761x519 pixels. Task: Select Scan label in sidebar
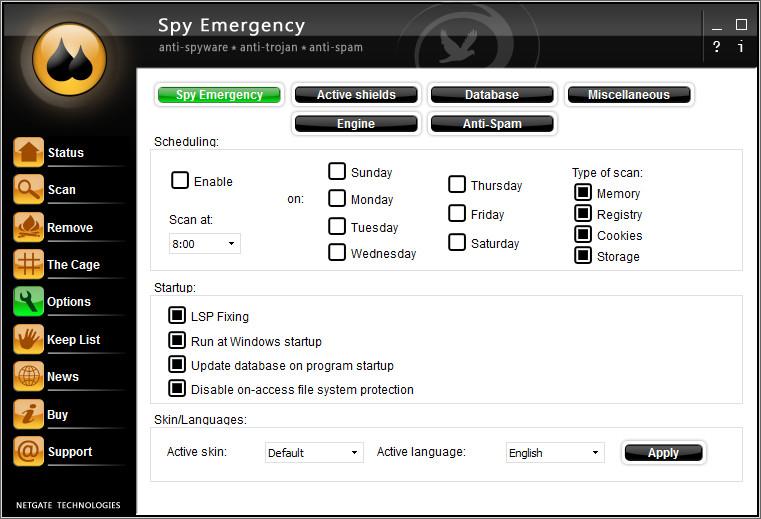tap(62, 190)
